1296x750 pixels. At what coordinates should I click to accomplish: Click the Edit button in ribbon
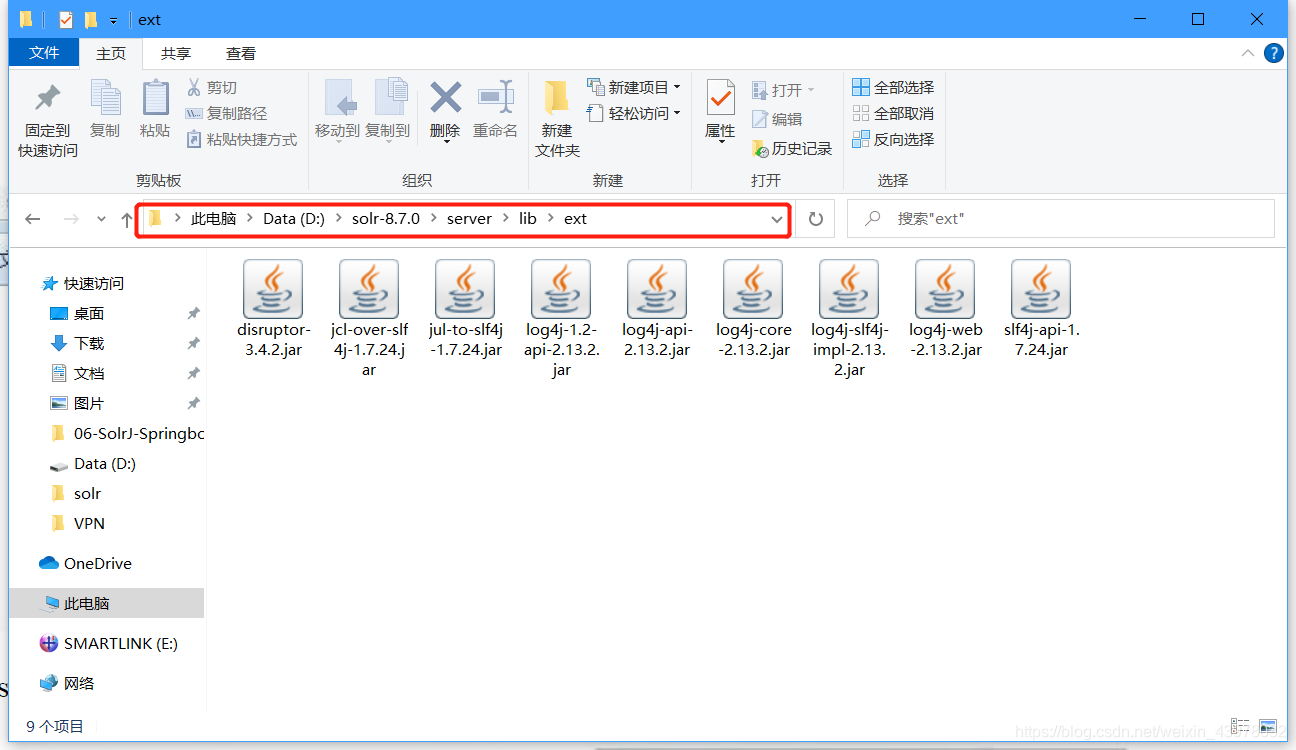777,119
